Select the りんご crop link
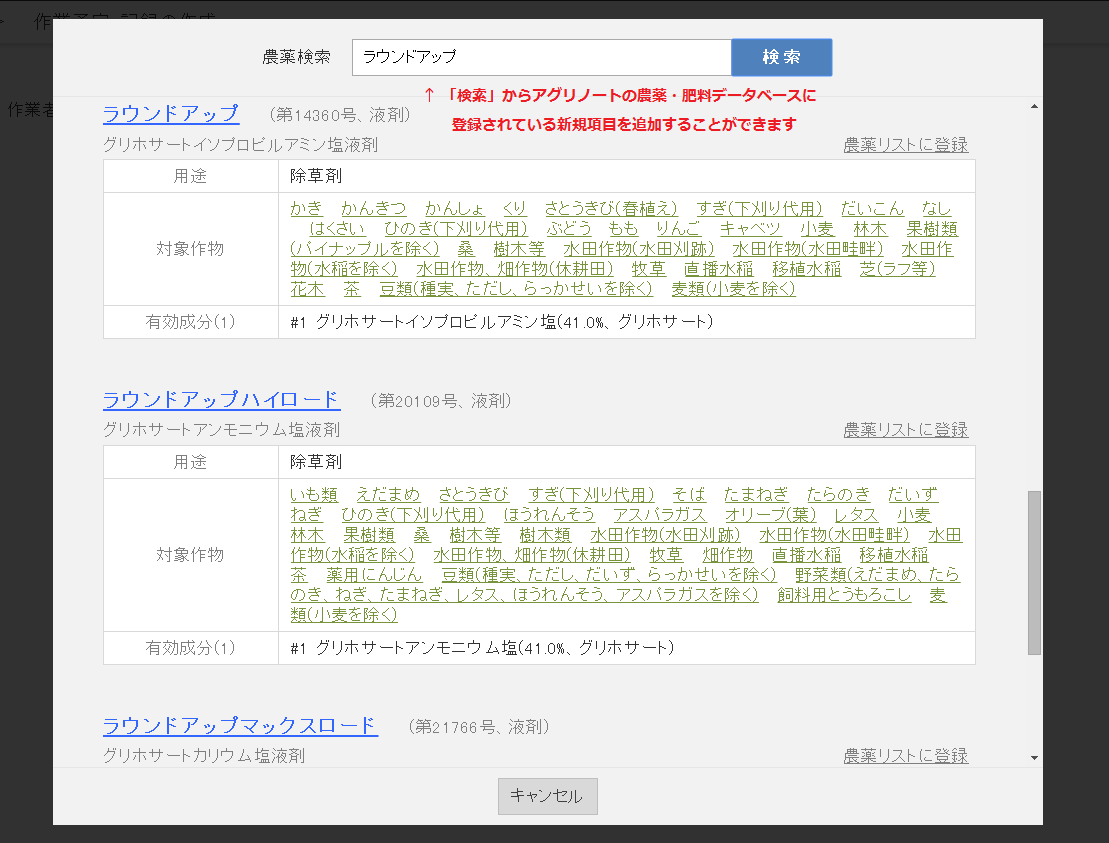The image size is (1109, 843). coord(678,229)
